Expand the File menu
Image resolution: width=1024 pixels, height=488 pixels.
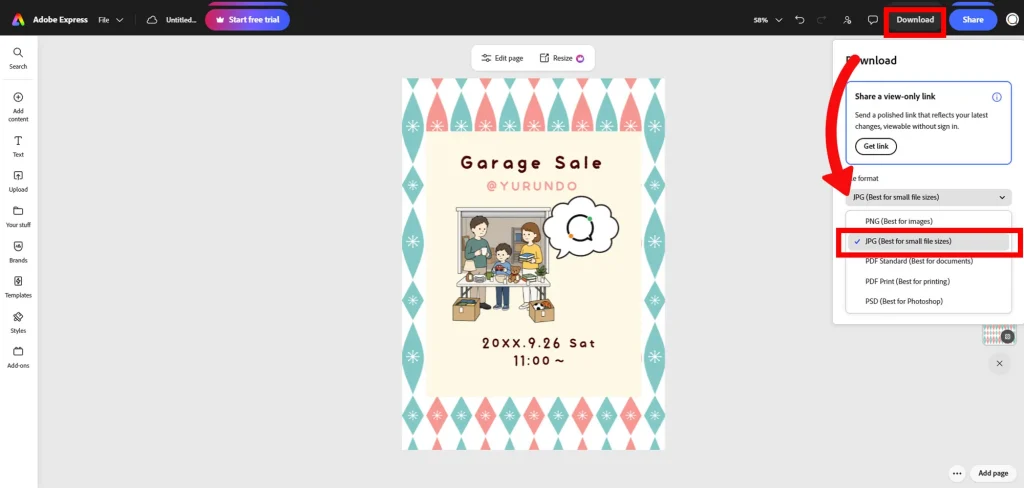pos(111,20)
